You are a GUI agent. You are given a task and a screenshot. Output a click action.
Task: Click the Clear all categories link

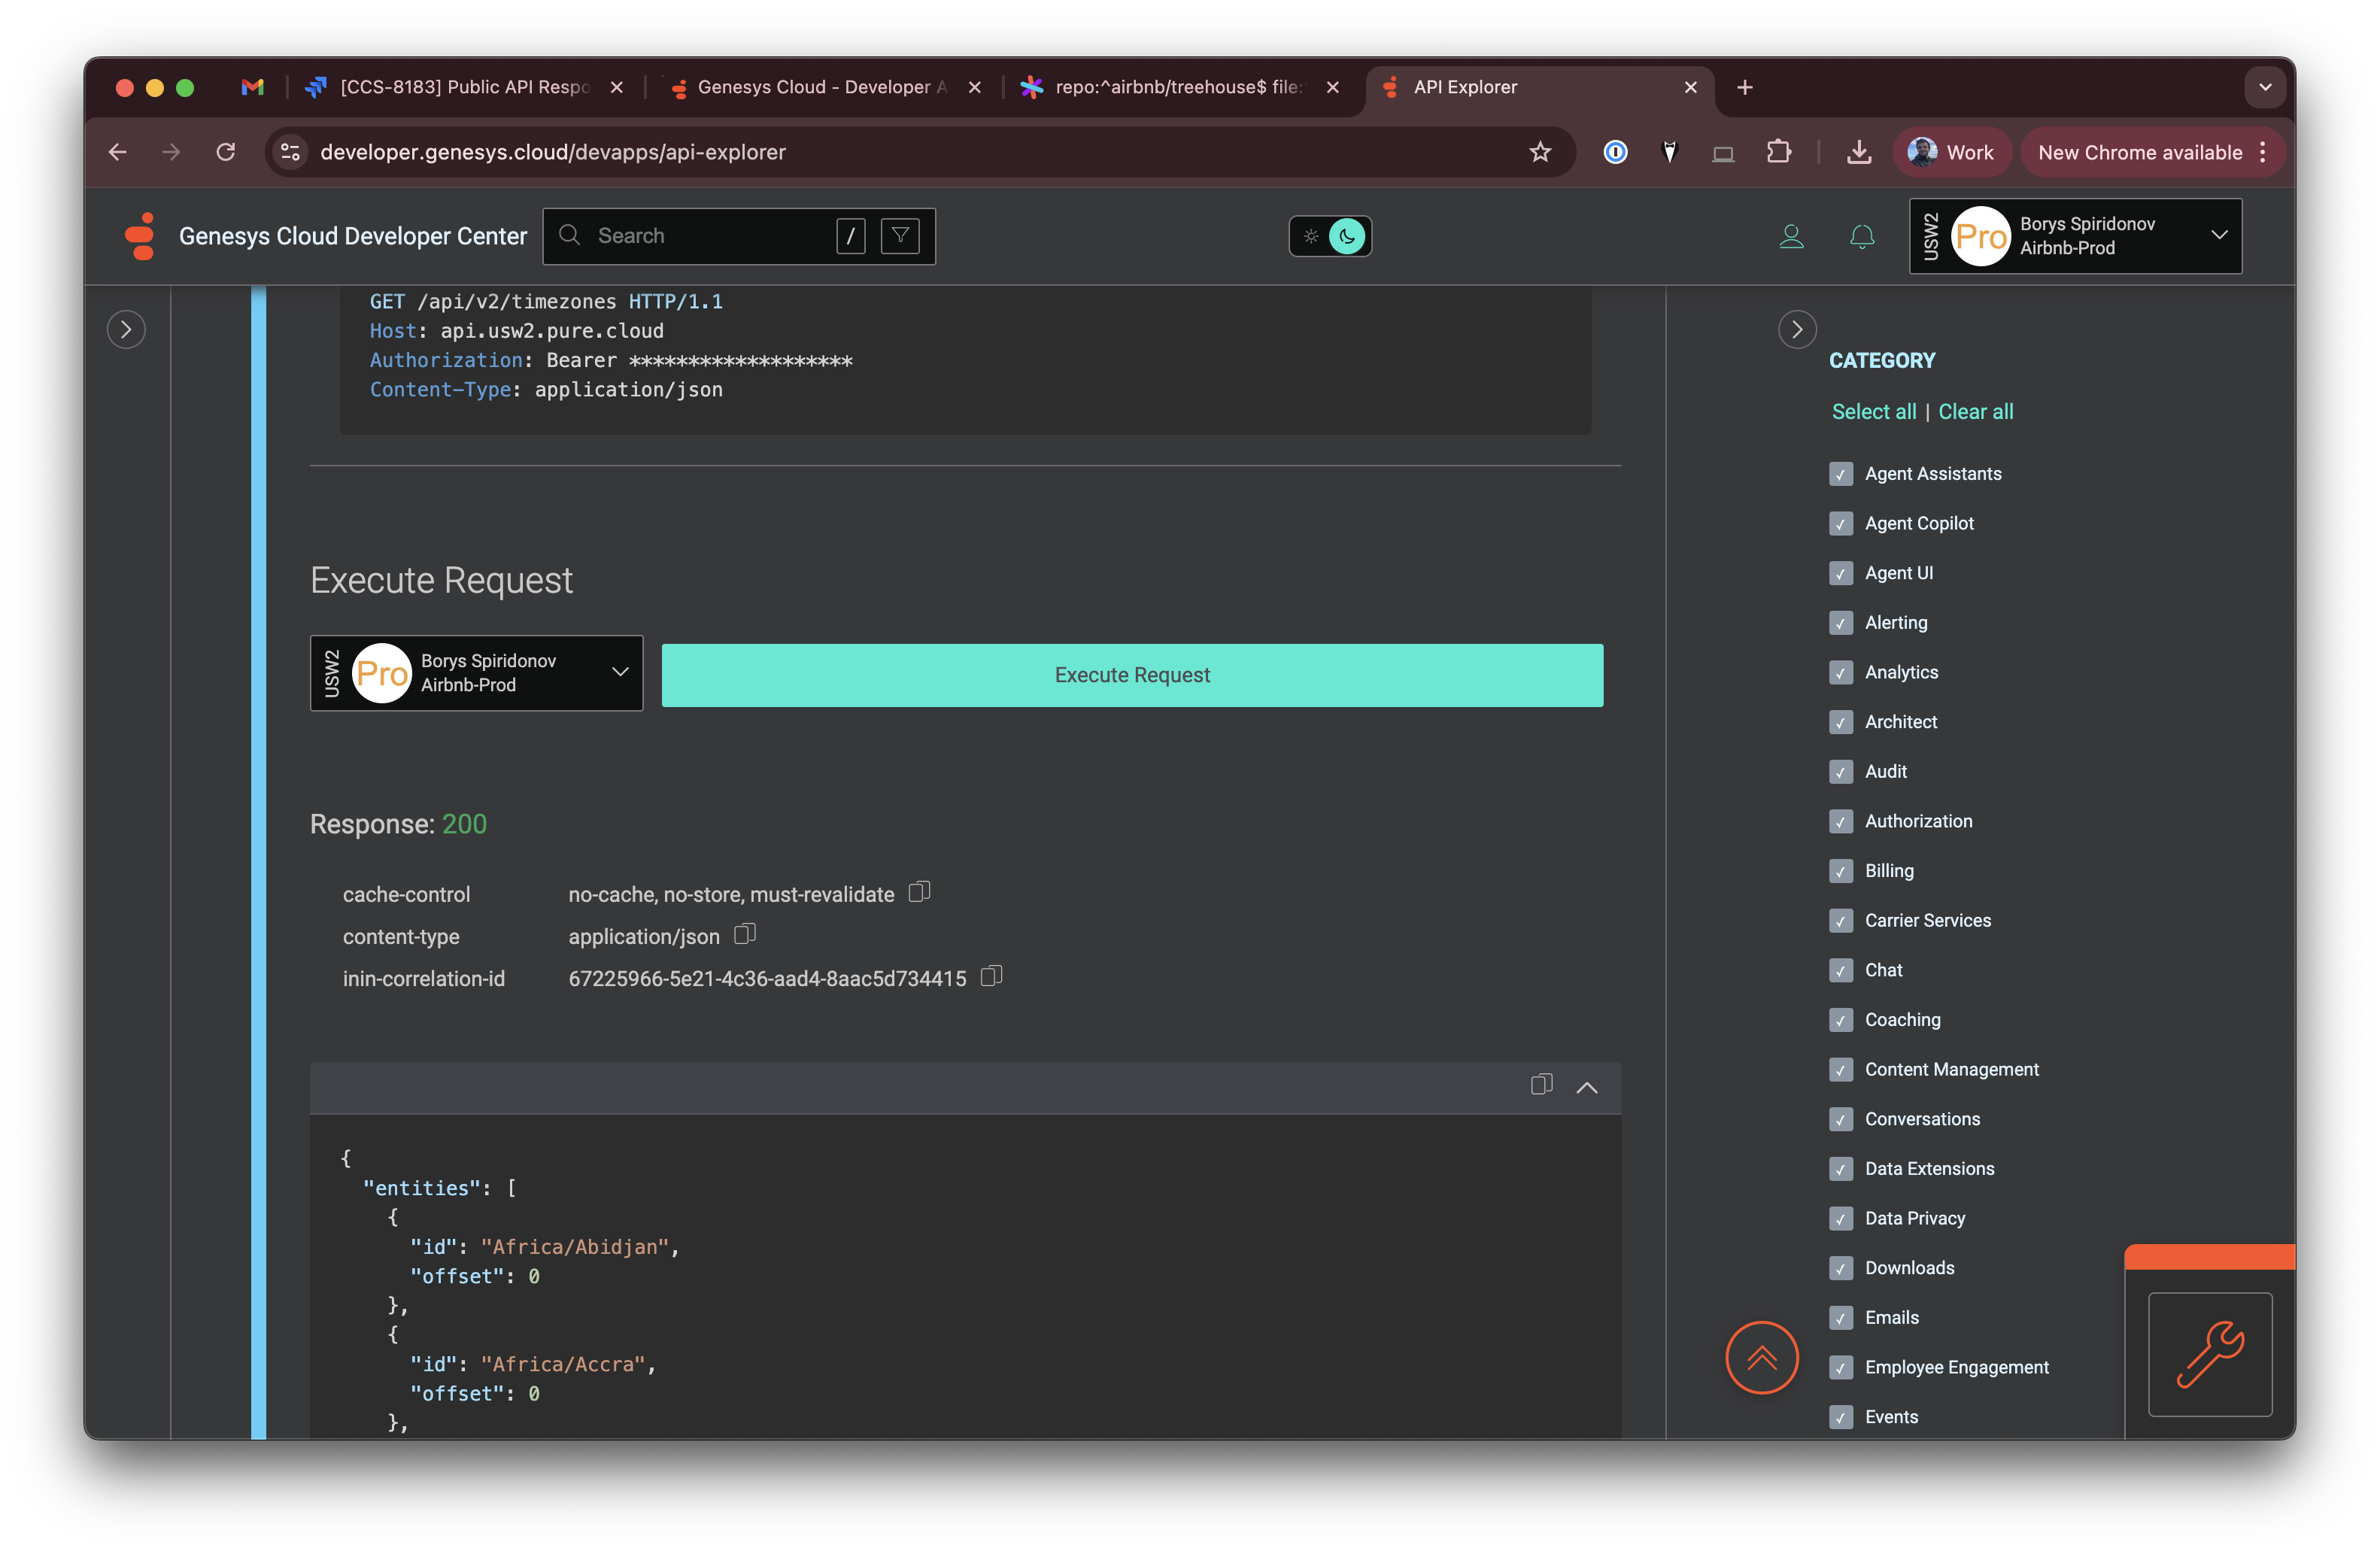coord(1975,412)
